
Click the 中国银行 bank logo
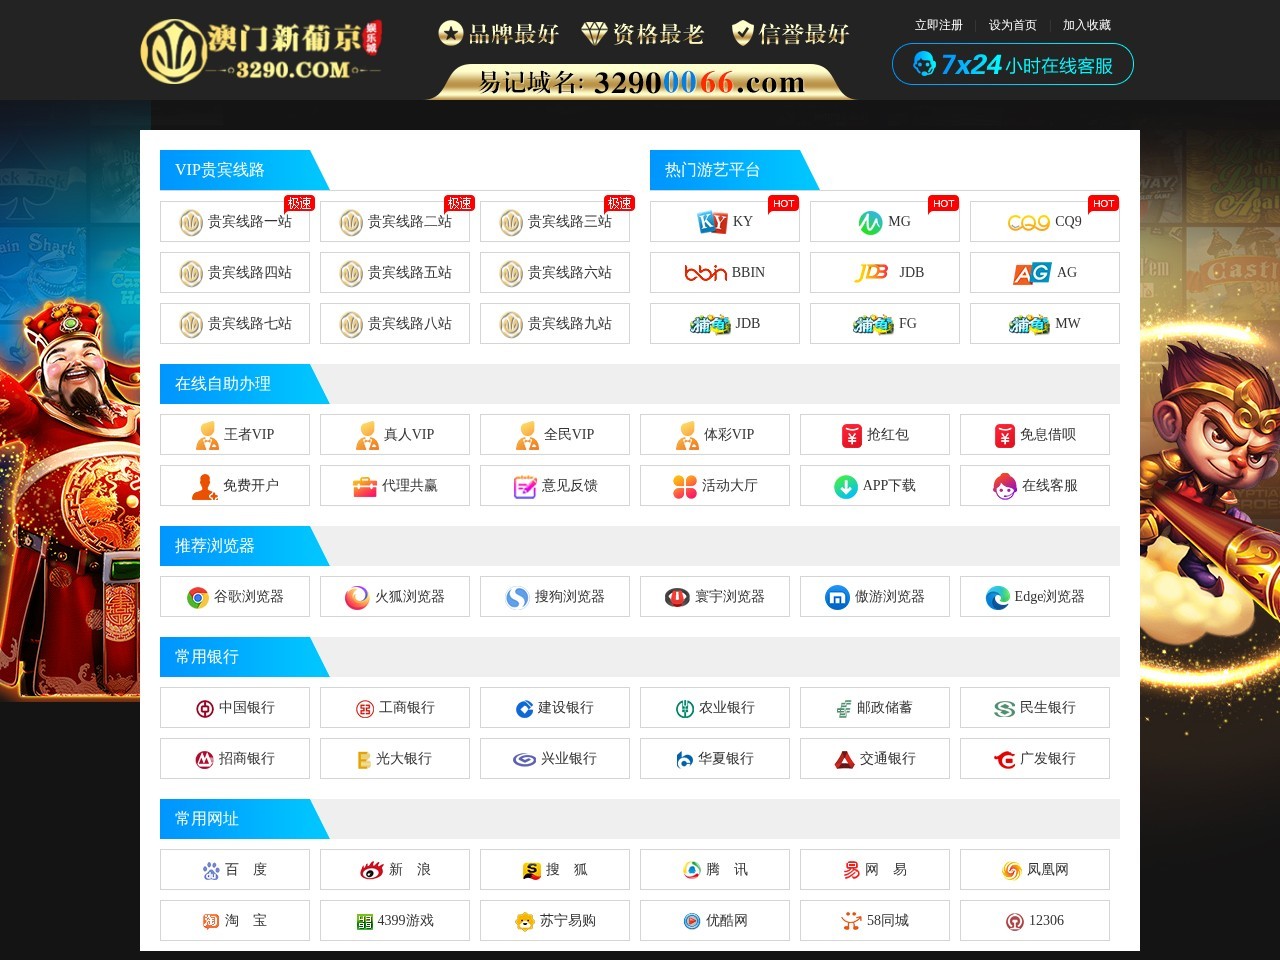[x=205, y=708]
